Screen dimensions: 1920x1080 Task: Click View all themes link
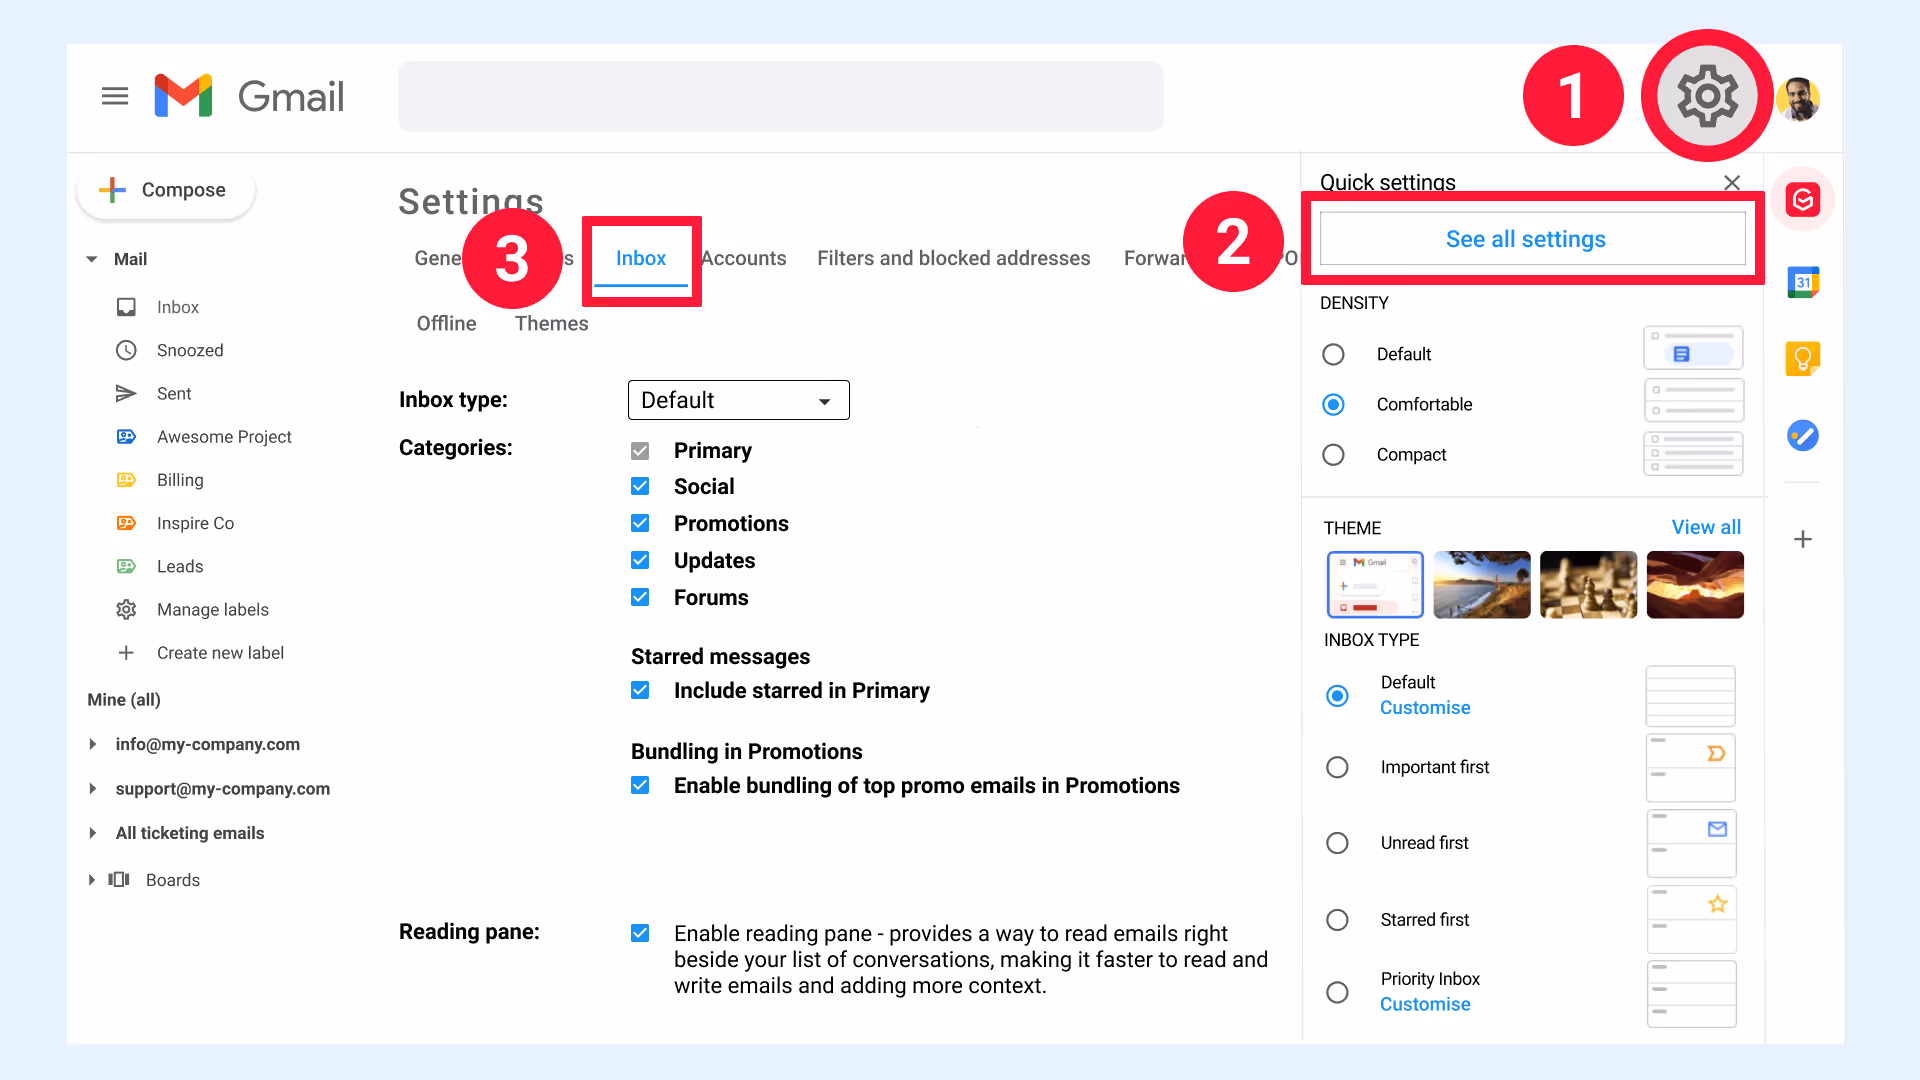[1706, 527]
